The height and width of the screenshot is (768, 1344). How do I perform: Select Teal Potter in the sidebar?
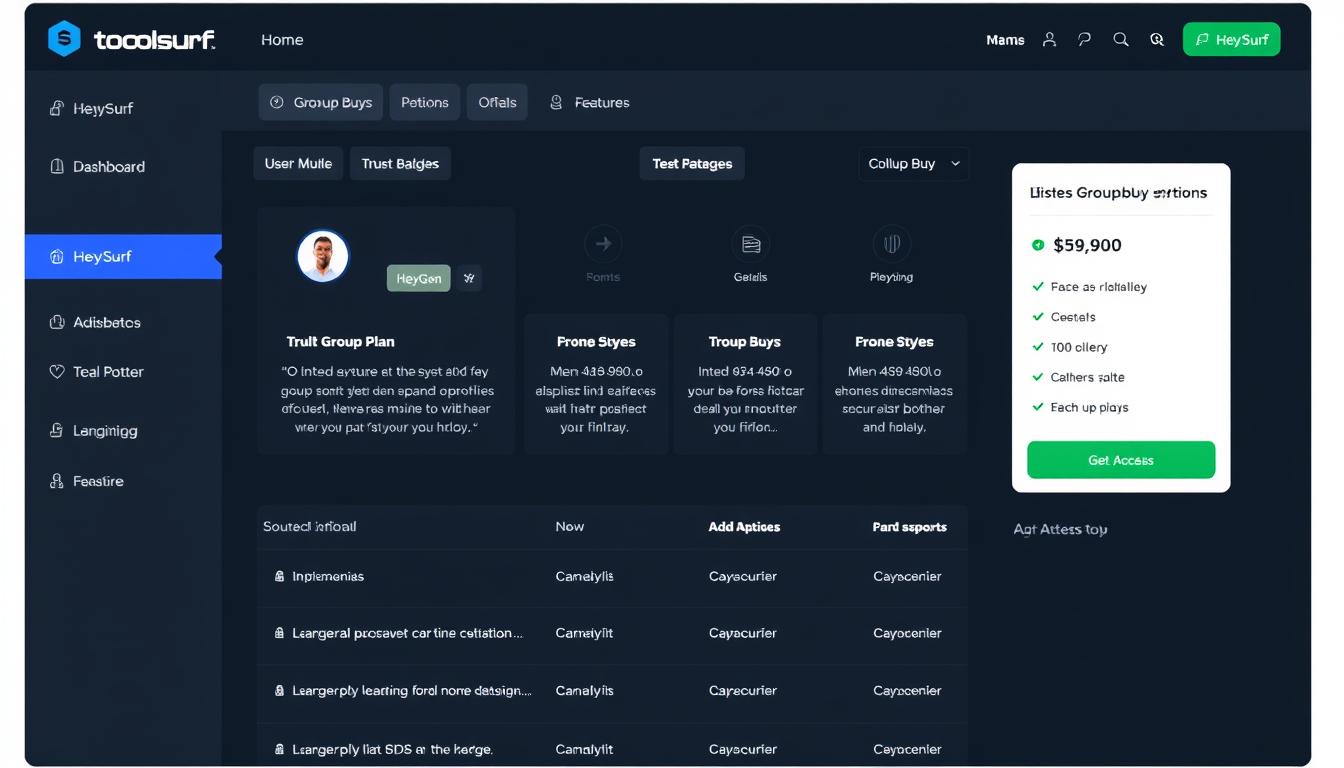click(108, 371)
